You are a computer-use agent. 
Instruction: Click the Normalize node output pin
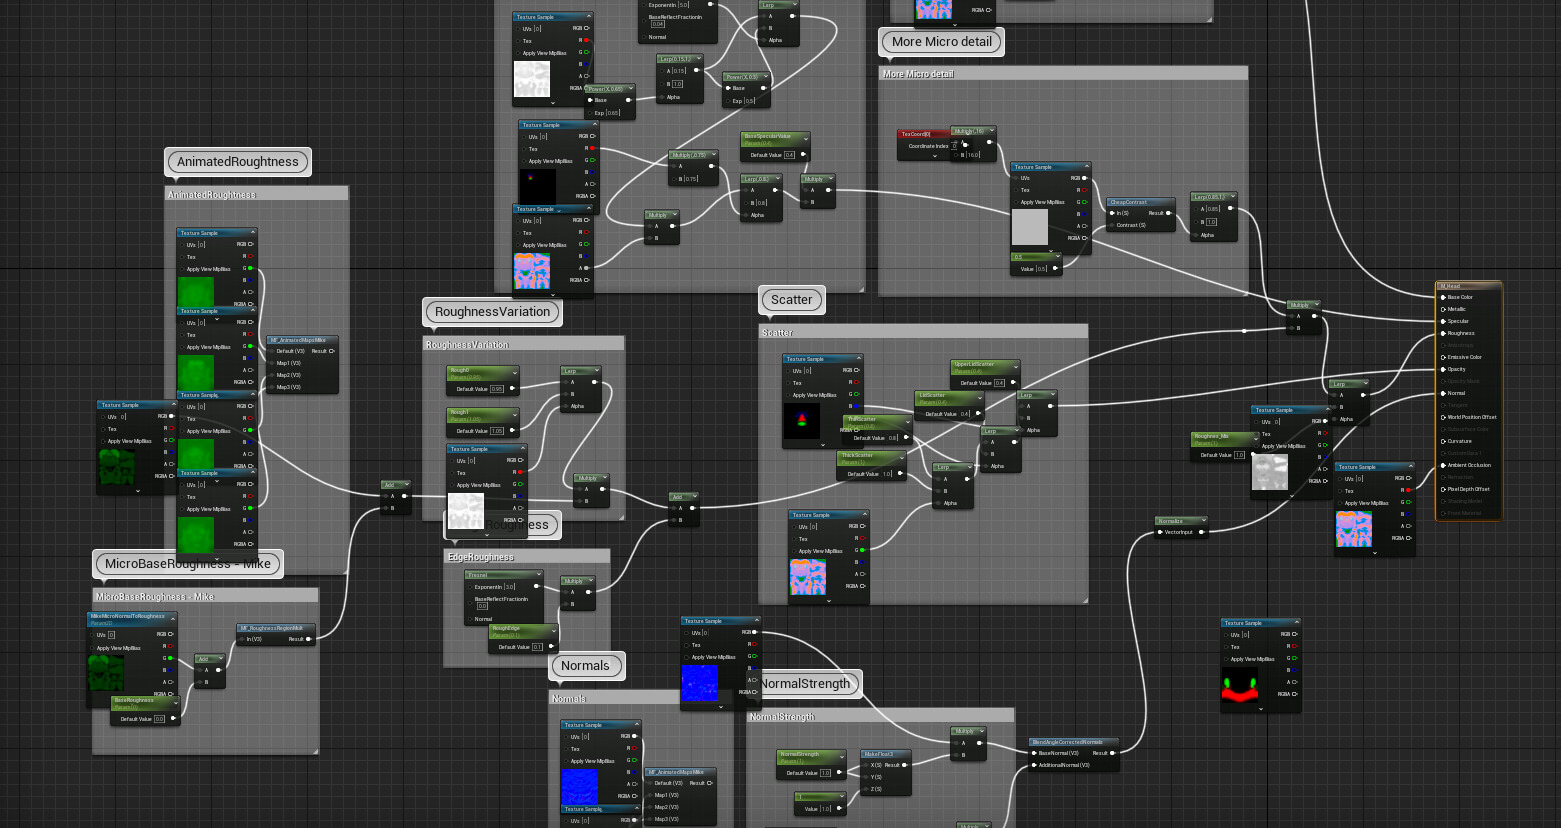(1202, 532)
